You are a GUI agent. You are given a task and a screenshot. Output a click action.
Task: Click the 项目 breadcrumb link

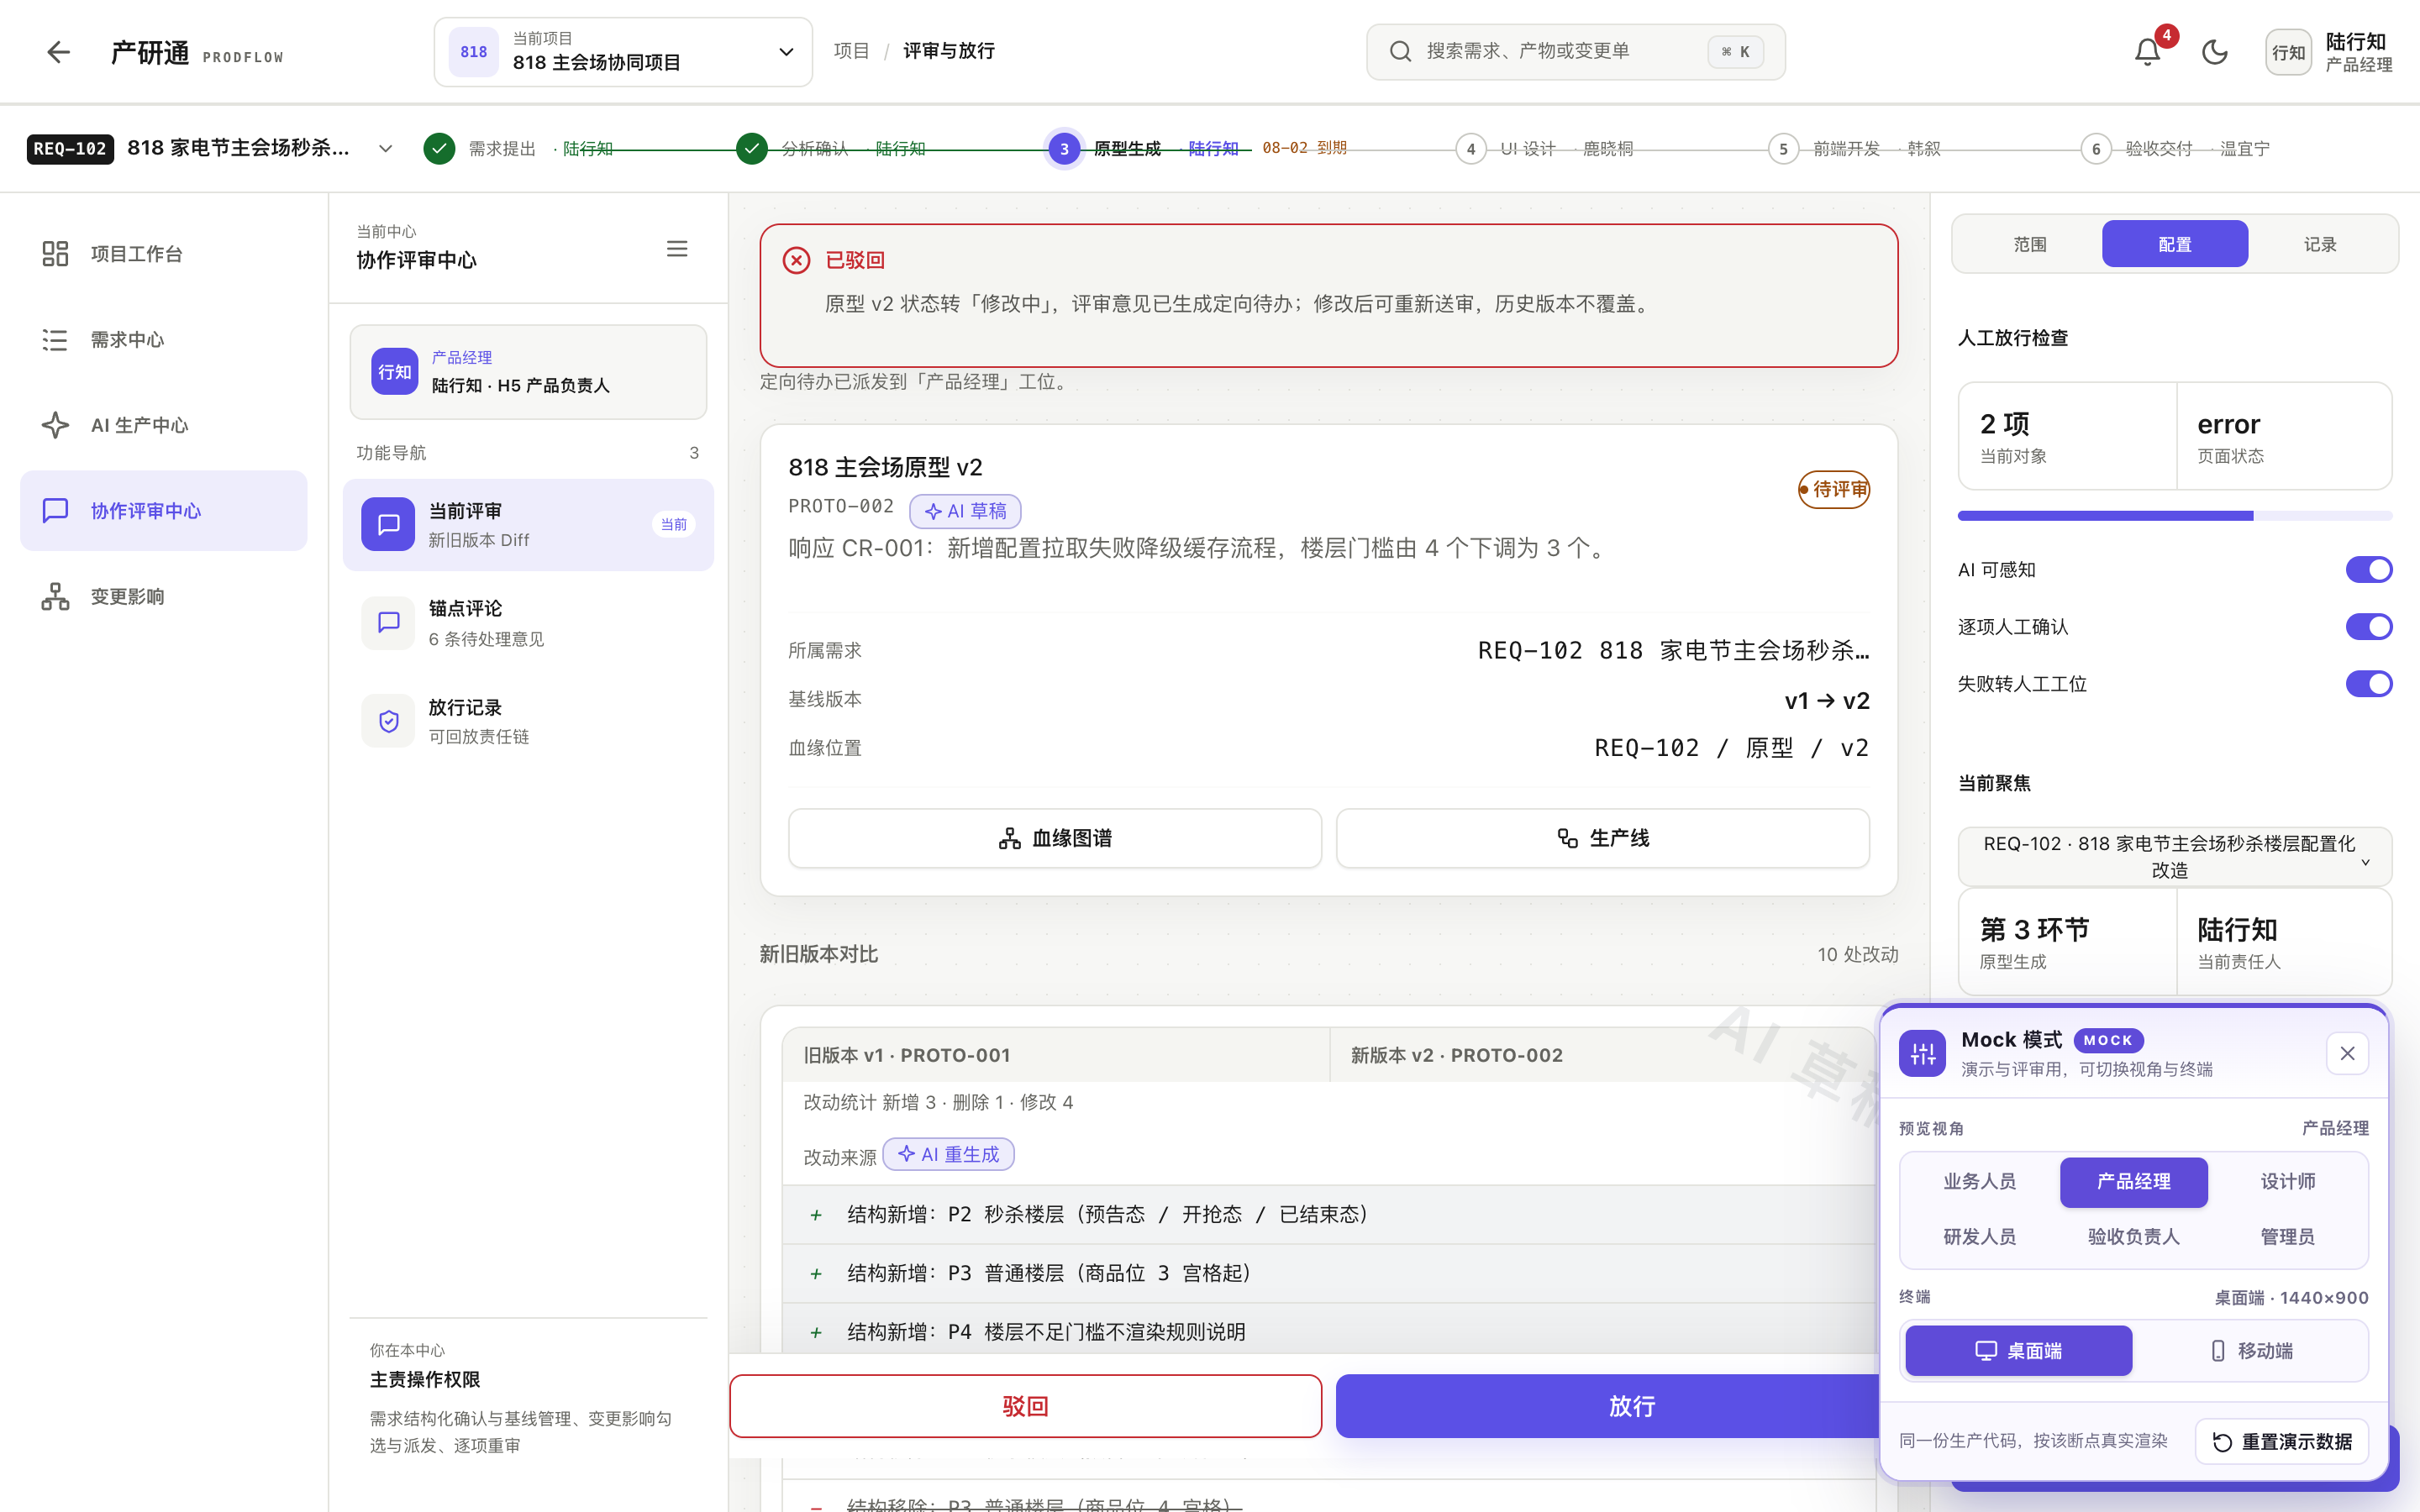click(851, 51)
